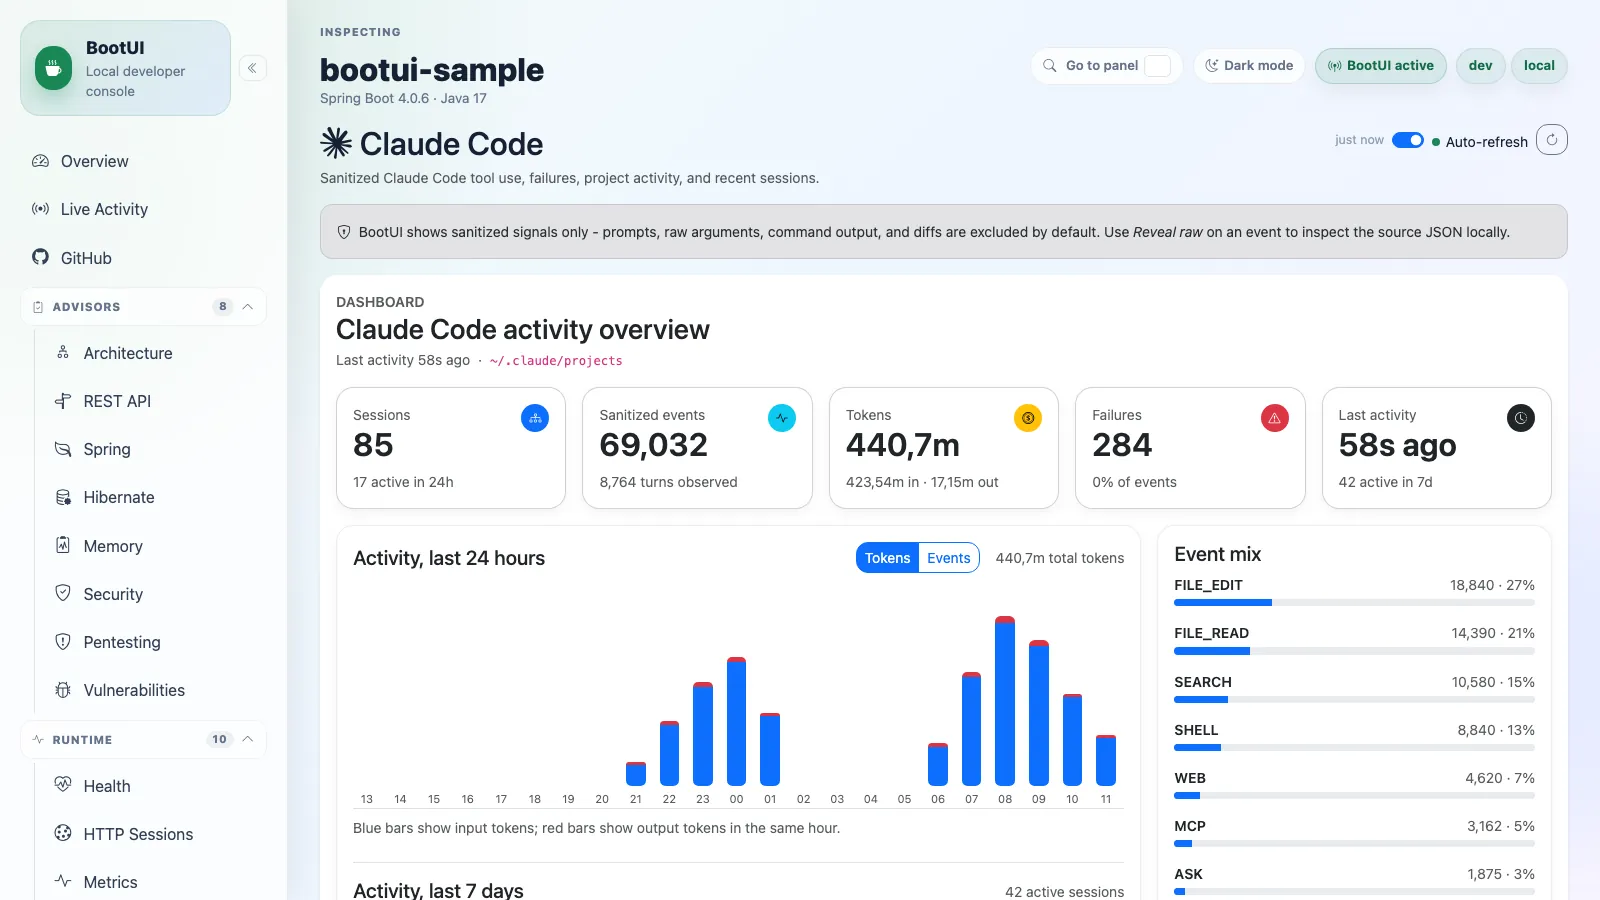Click the ASK event mix label
The width and height of the screenshot is (1600, 900).
point(1188,874)
